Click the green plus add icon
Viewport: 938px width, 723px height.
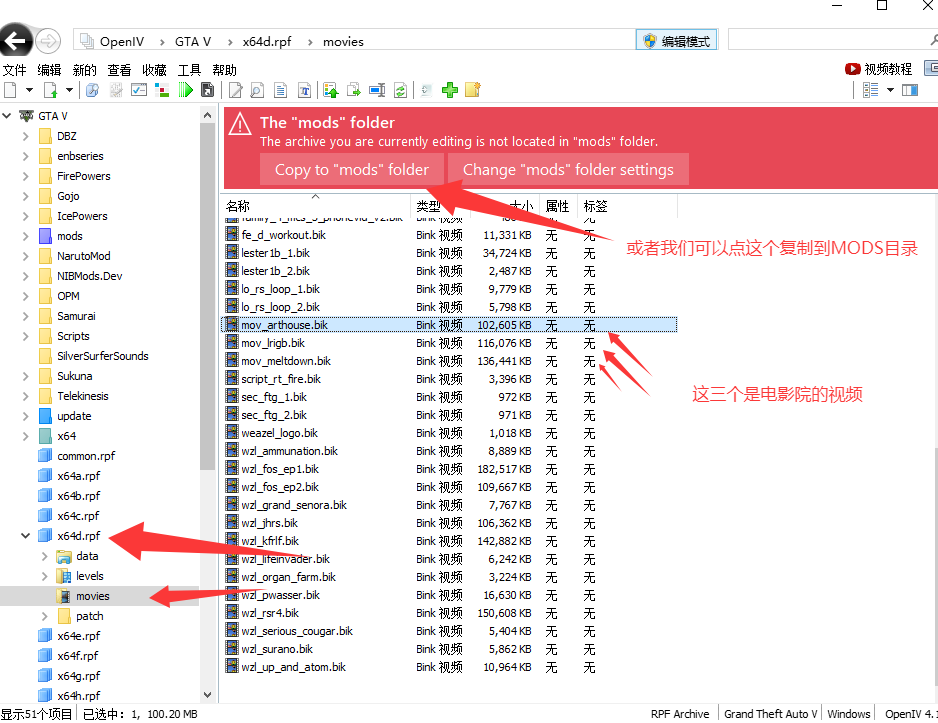pos(450,90)
